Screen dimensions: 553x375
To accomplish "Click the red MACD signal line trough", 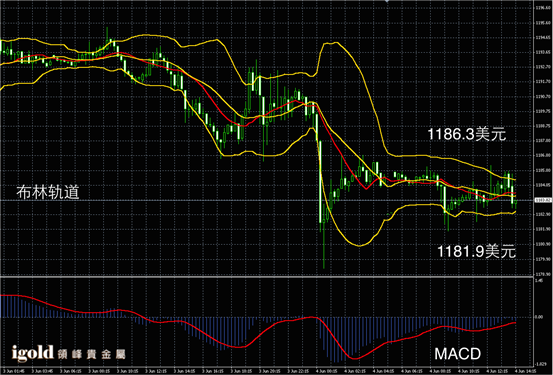I will (x=354, y=358).
